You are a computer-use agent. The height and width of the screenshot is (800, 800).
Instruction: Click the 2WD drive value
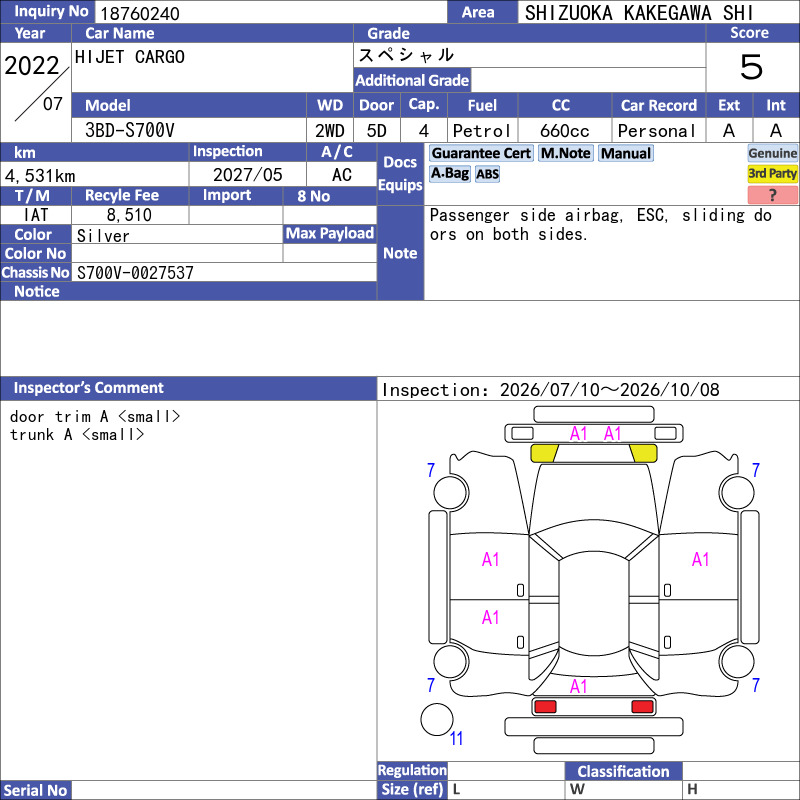[330, 131]
